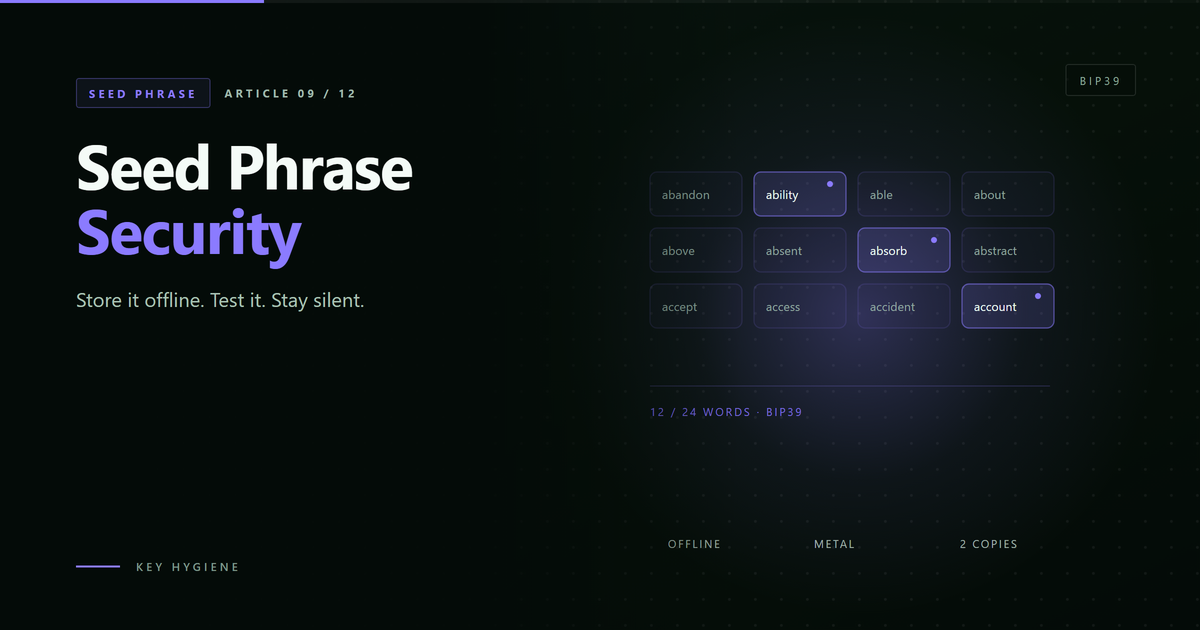This screenshot has height=630, width=1200.
Task: Click the 'KEY HYGIENE' footer label
Action: pyautogui.click(x=188, y=567)
